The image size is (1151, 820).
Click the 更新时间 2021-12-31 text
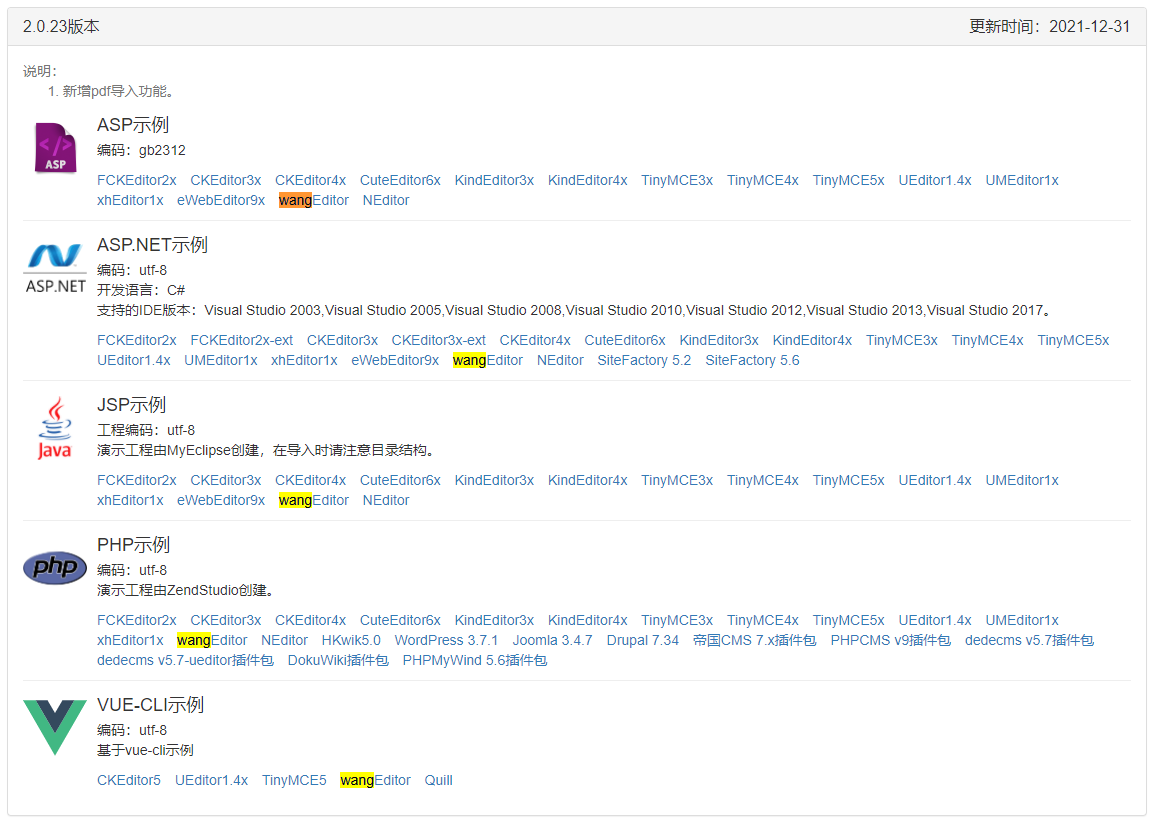[x=1050, y=27]
